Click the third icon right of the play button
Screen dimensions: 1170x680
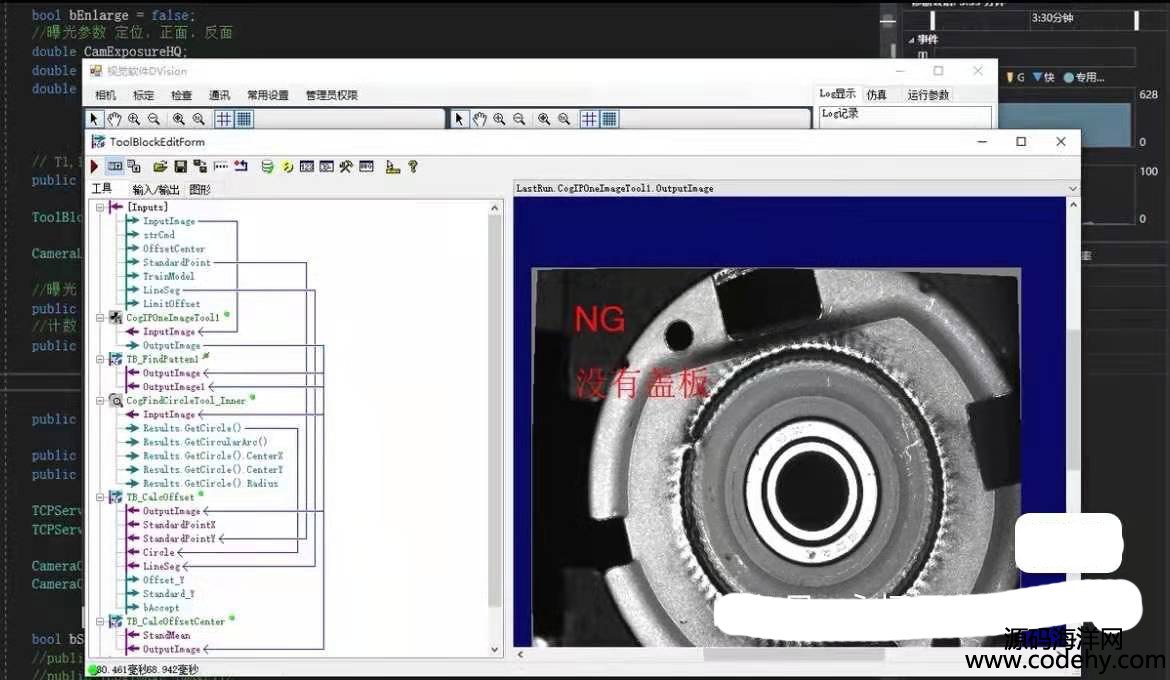pos(160,166)
